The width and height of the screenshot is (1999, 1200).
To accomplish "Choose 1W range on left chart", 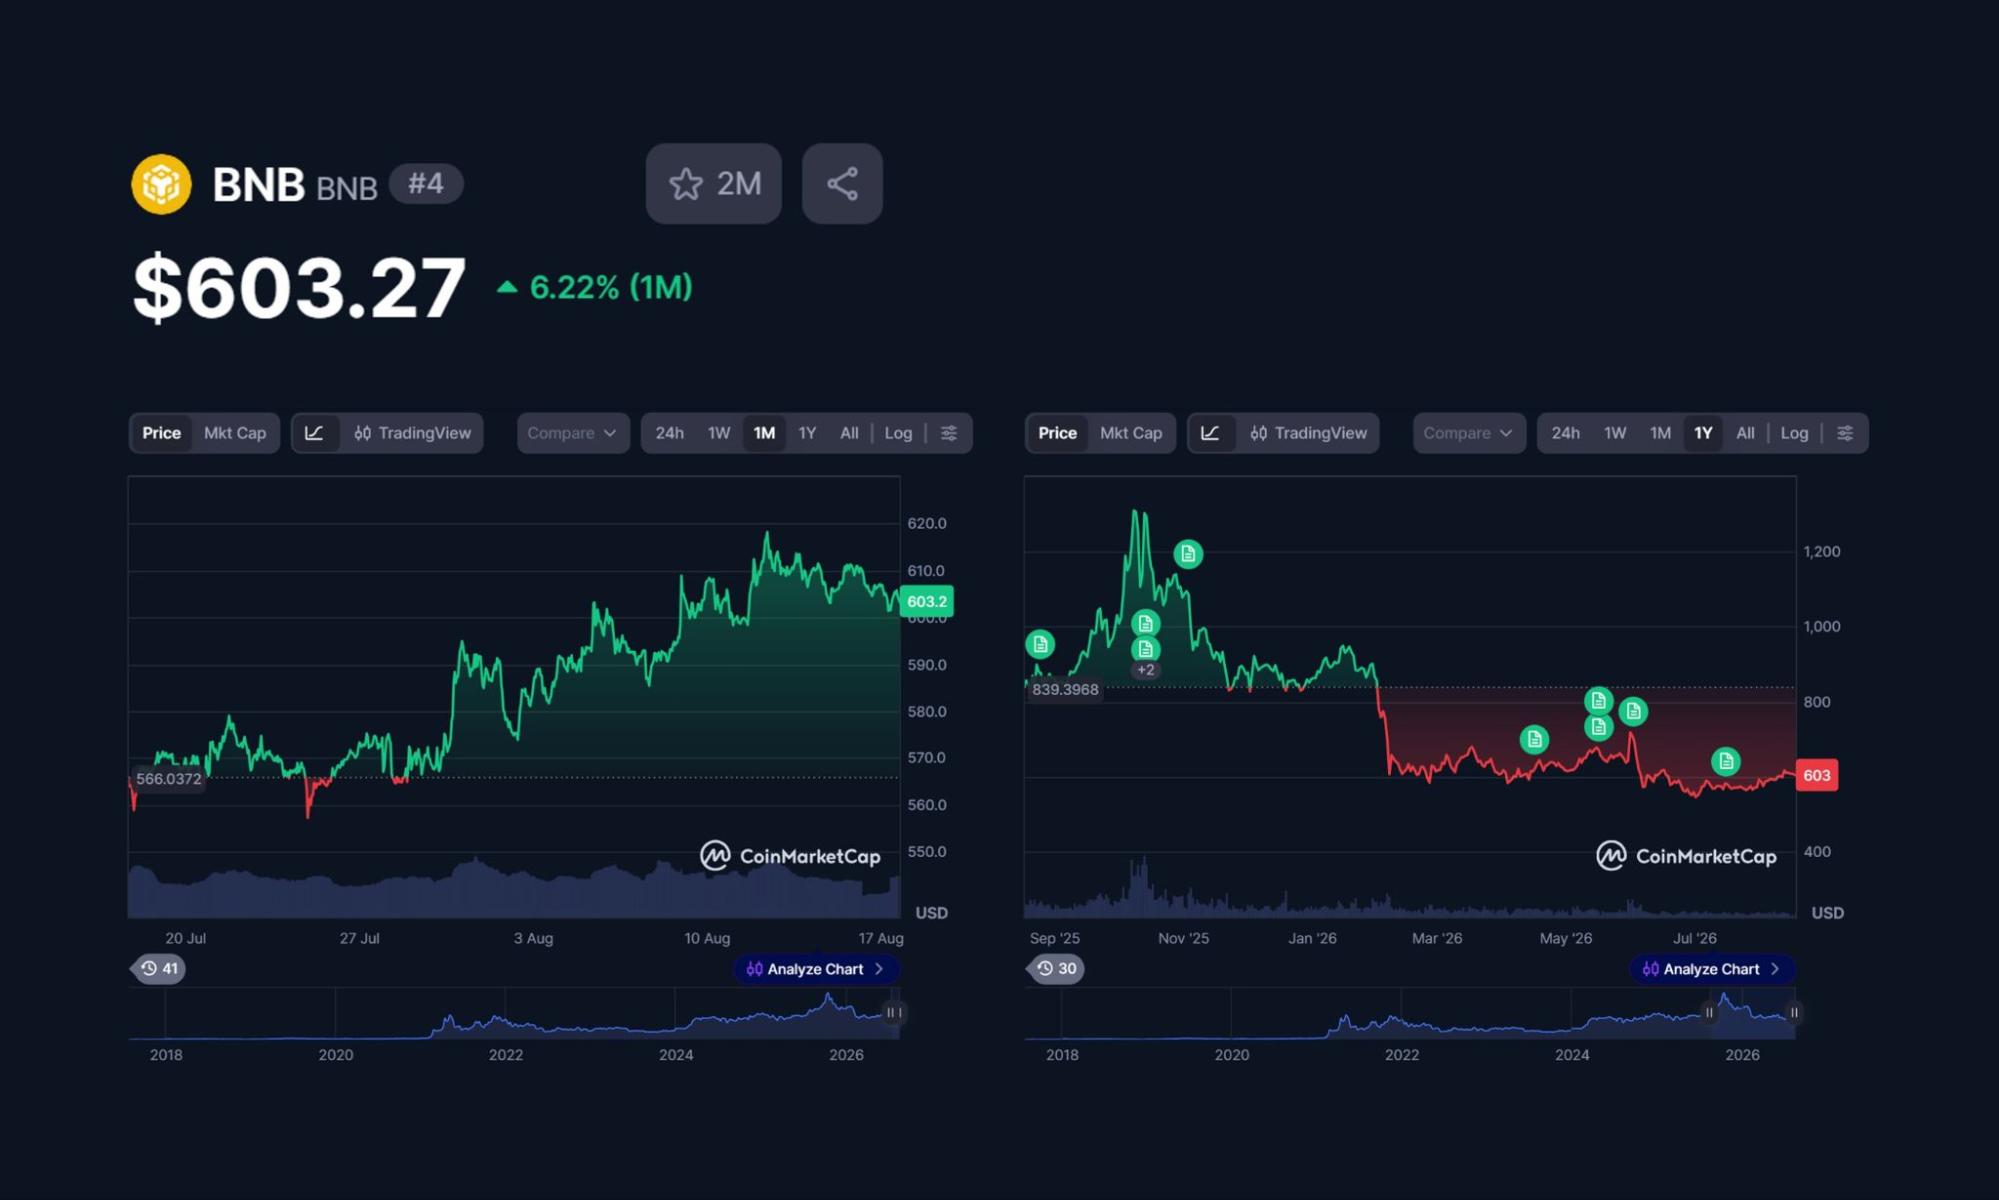I will [719, 433].
